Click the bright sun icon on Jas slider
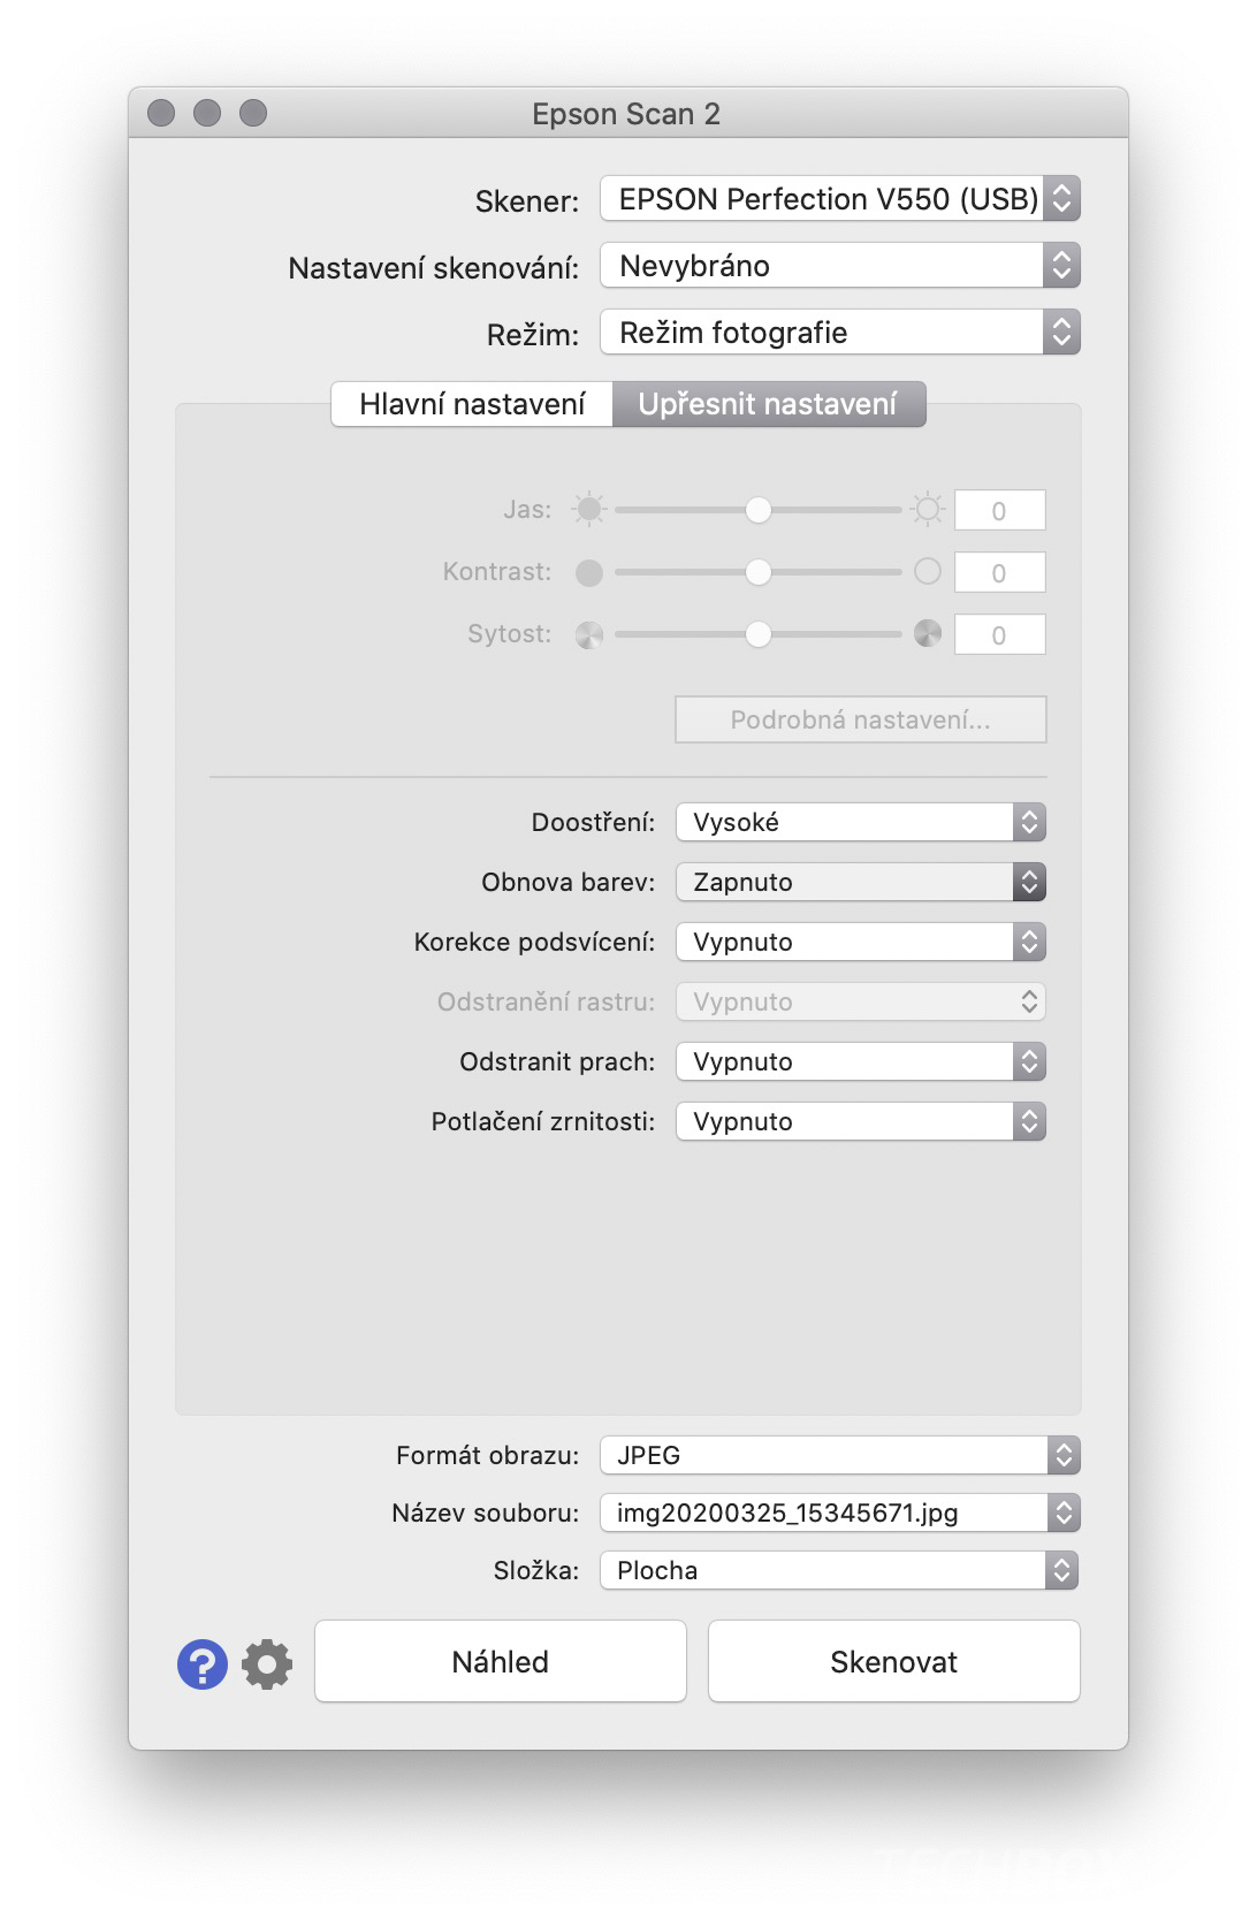Viewport: 1257px width, 1920px height. [x=928, y=509]
